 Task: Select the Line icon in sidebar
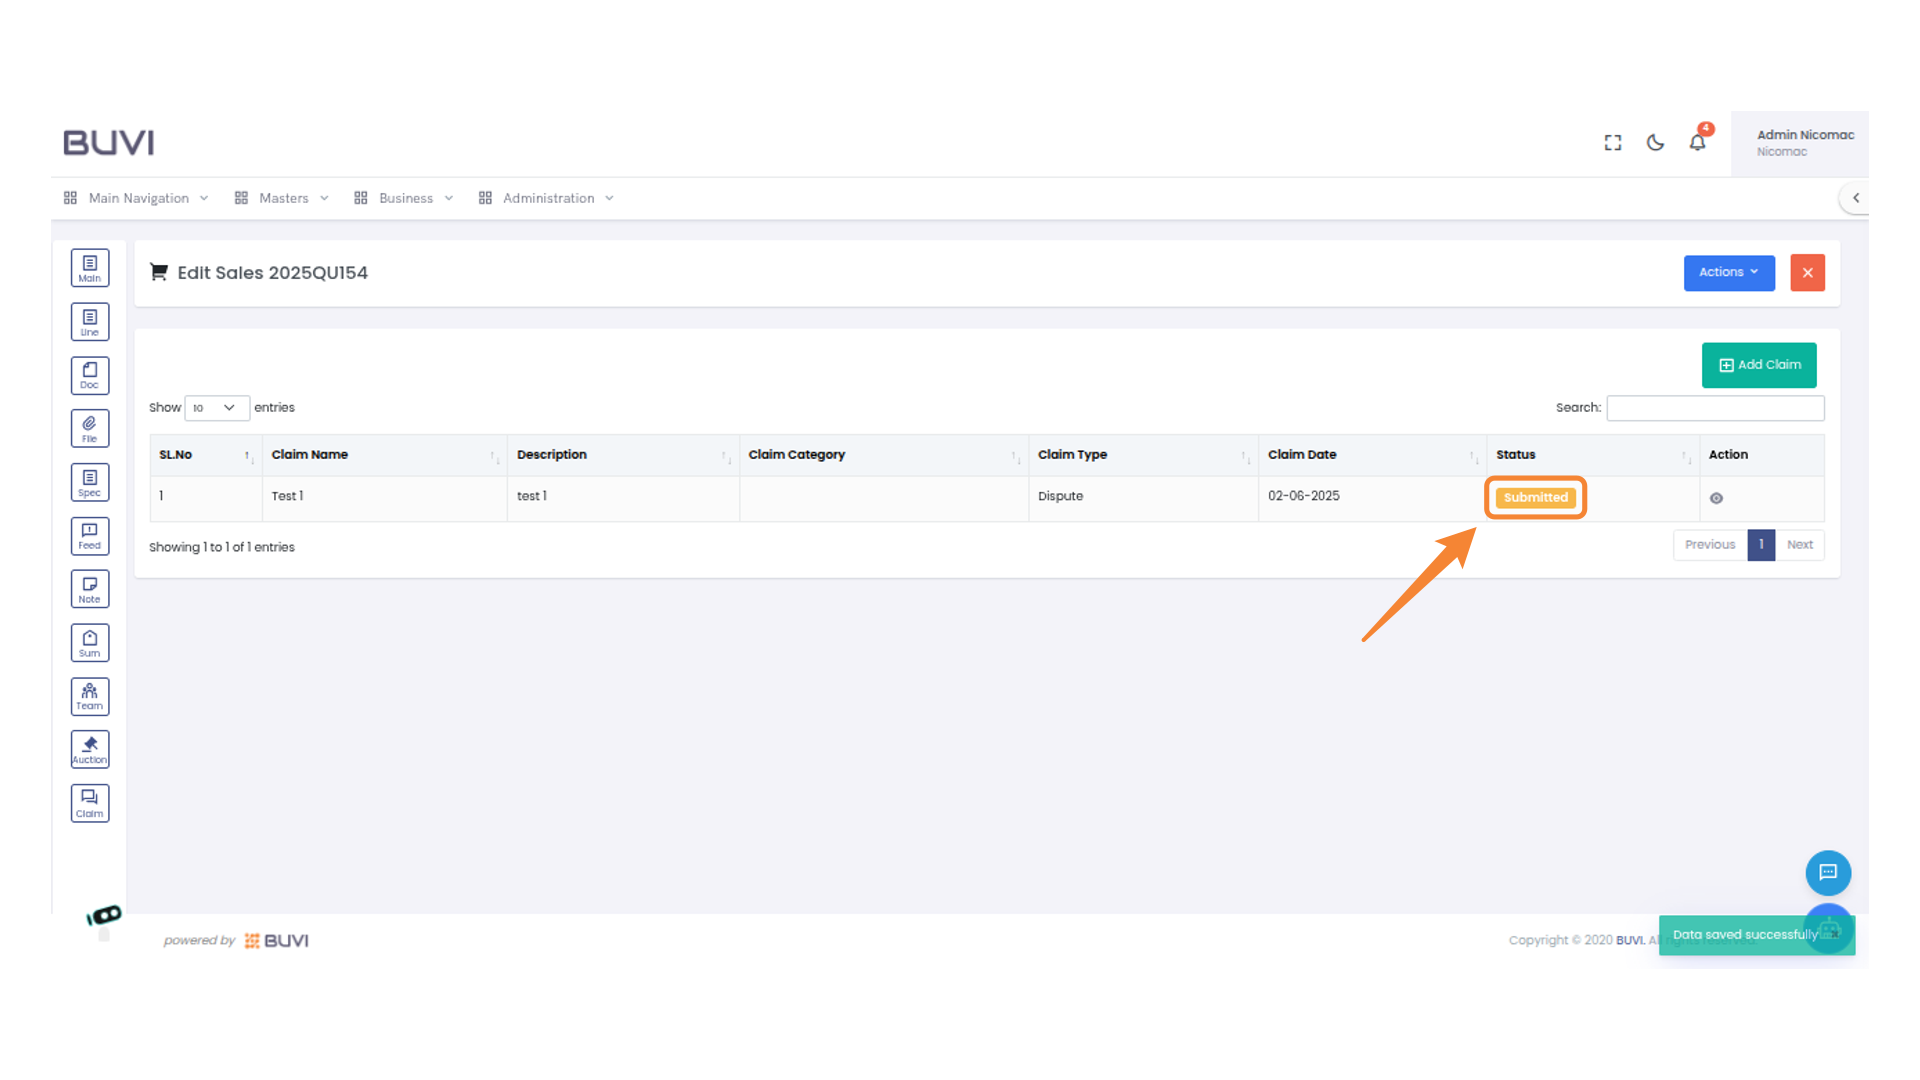coord(90,321)
